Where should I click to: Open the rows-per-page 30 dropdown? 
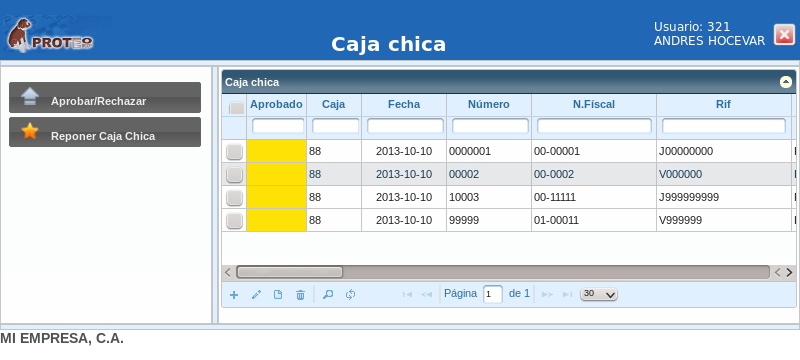pyautogui.click(x=599, y=294)
